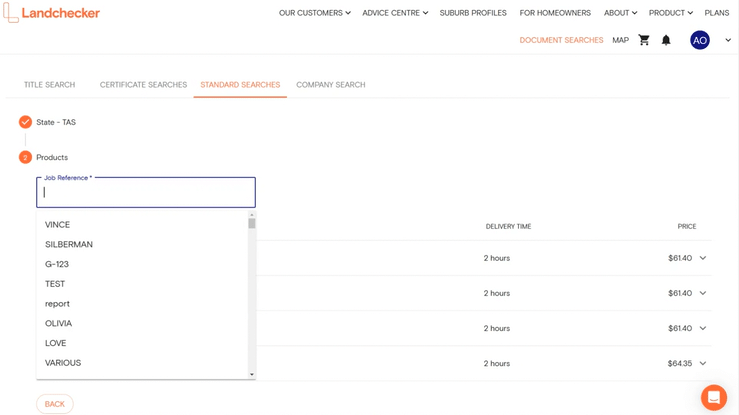Screen dimensions: 739x415
Task: Switch to Title Search tab
Action: (x=49, y=85)
